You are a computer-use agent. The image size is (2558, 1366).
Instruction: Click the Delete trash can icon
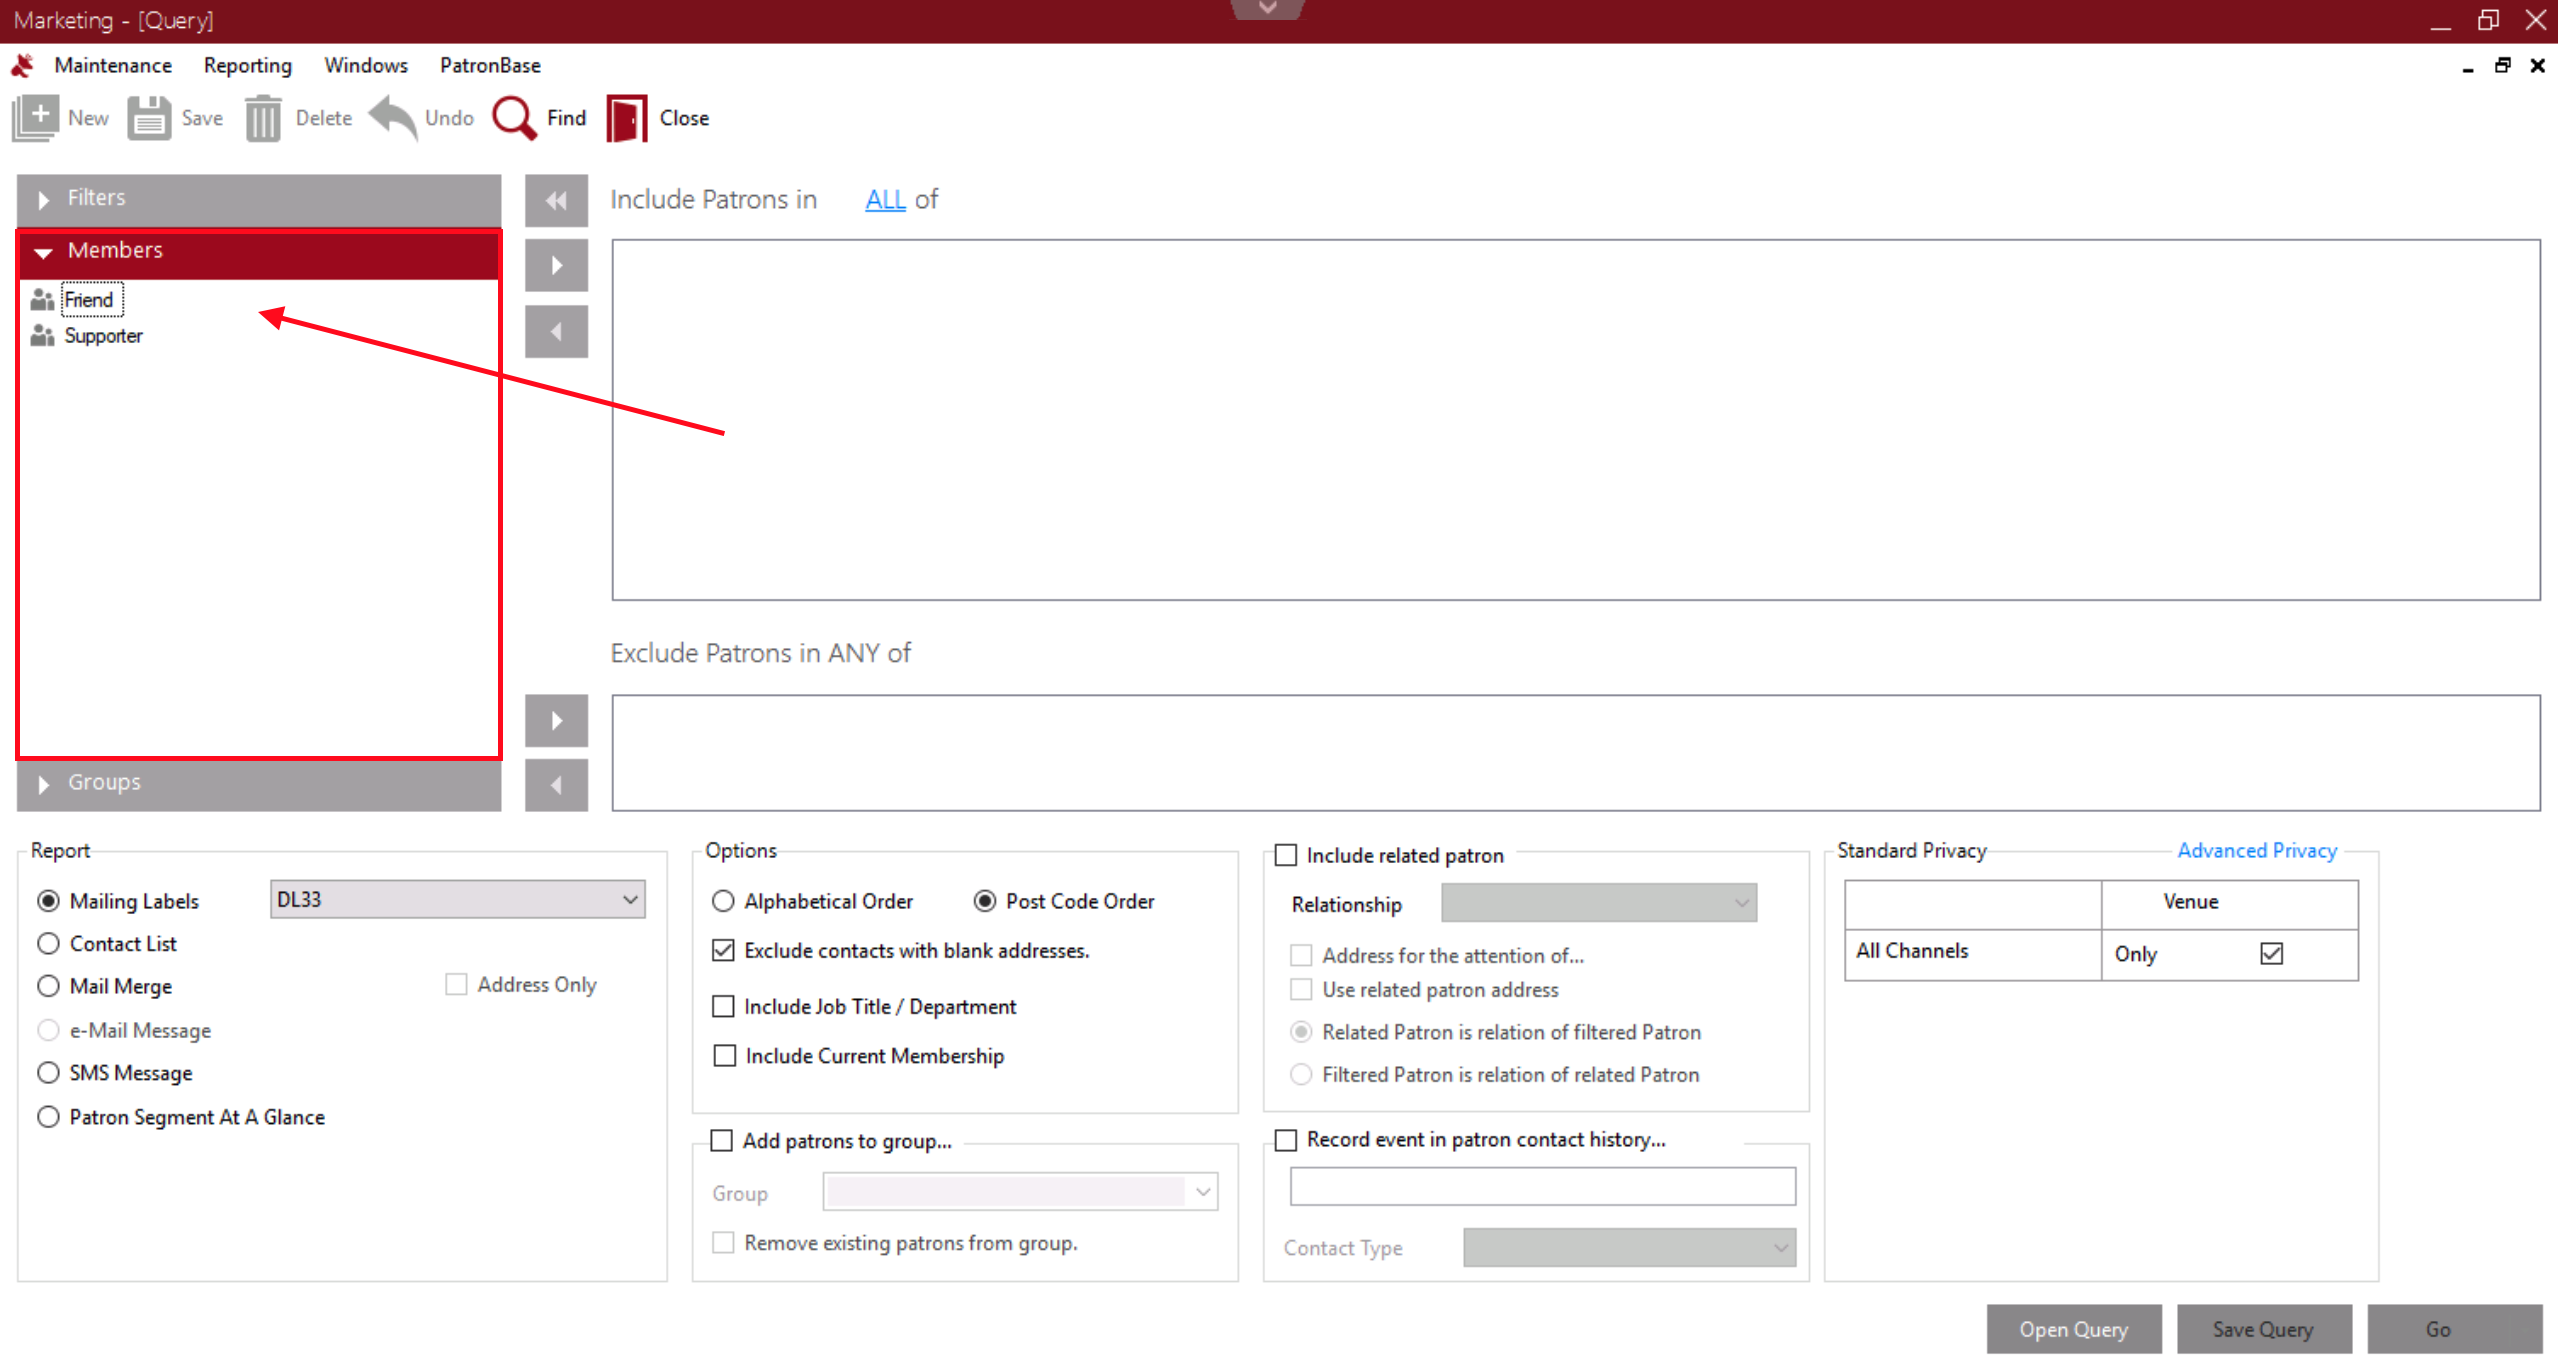(263, 118)
